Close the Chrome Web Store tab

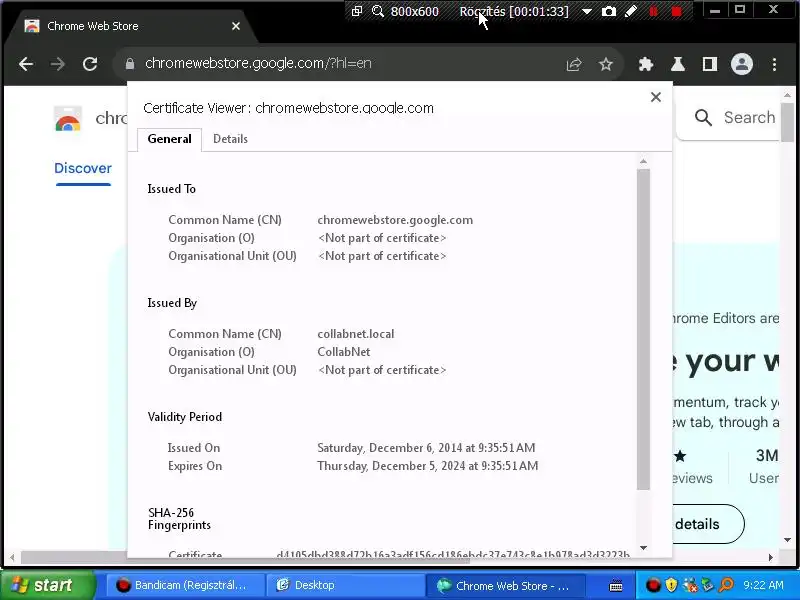(x=236, y=26)
